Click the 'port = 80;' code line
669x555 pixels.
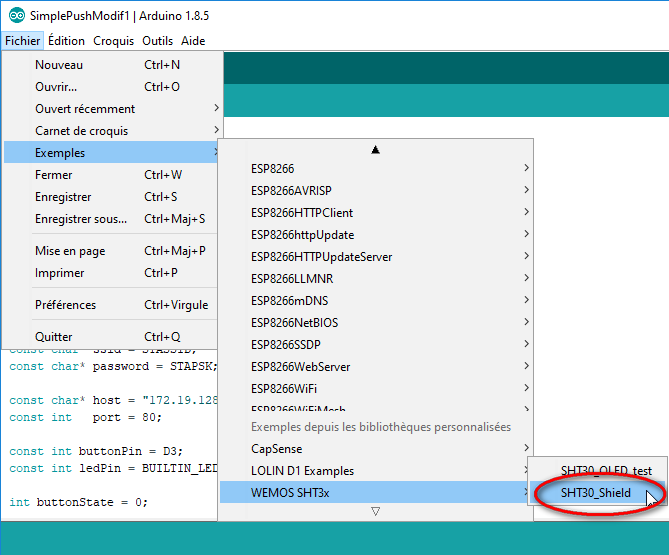coord(85,417)
